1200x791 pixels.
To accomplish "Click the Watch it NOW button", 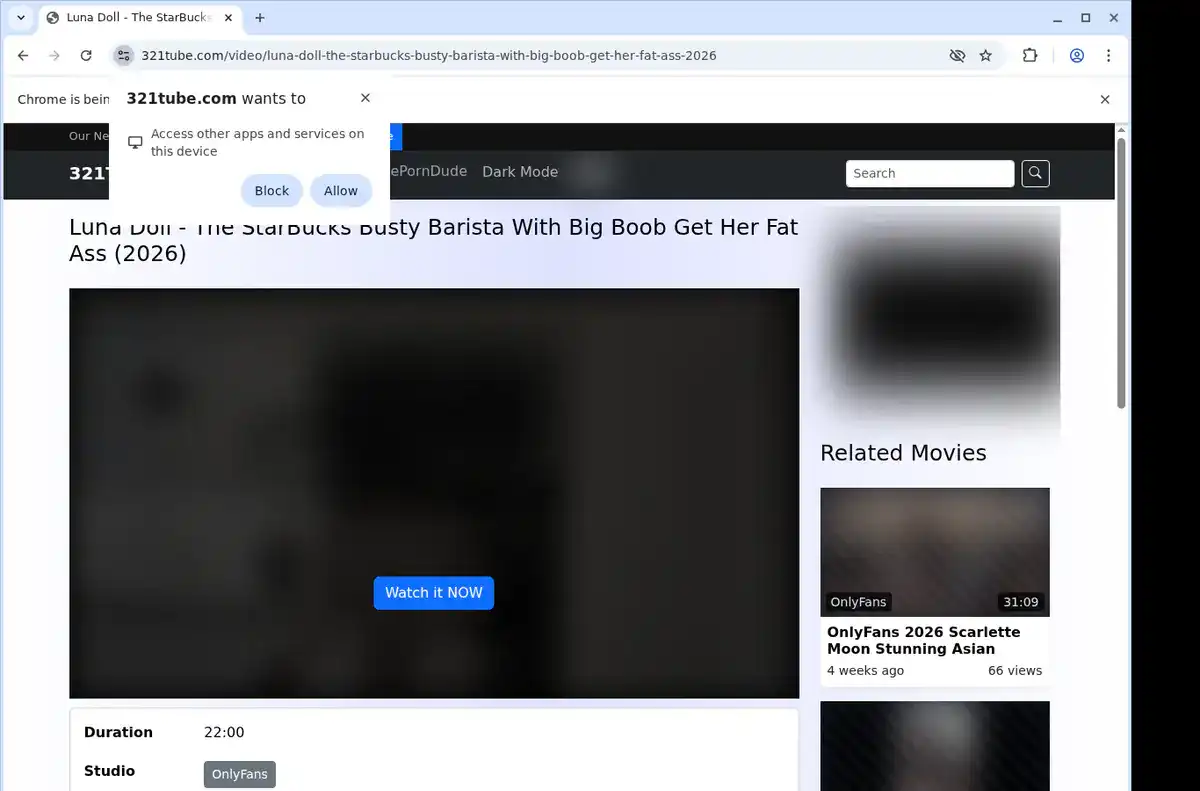I will (434, 593).
